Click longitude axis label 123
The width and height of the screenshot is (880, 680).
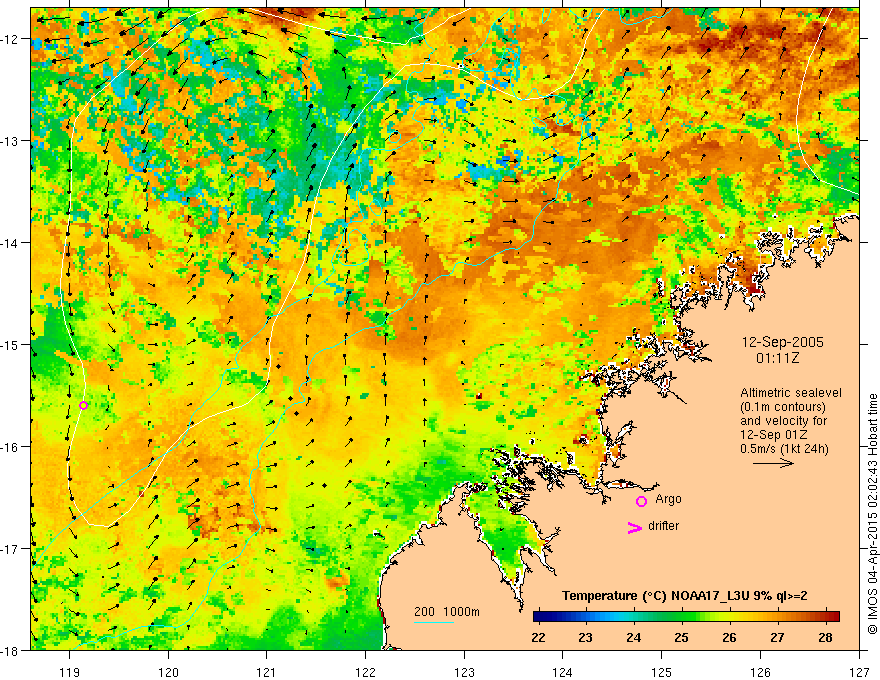(x=464, y=672)
